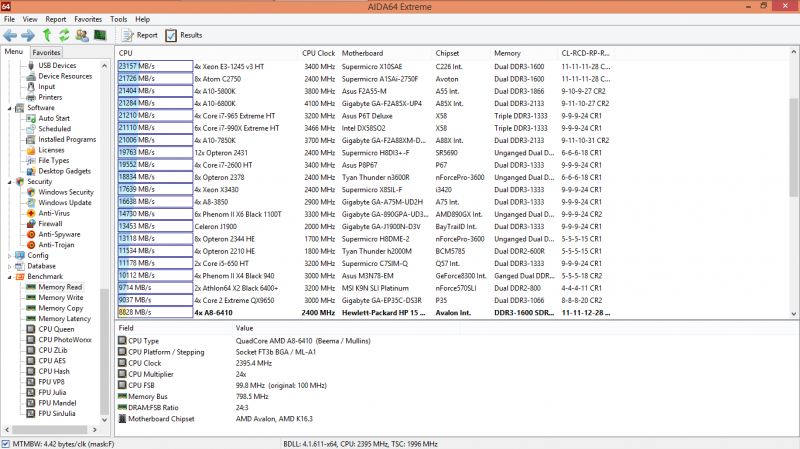Viewport: 800px width, 449px height.
Task: Sort by Motherboard column header
Action: tap(385, 53)
